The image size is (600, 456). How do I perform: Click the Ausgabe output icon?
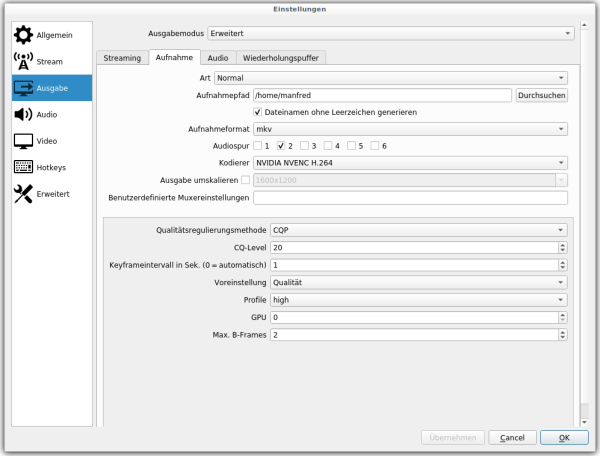tap(23, 89)
